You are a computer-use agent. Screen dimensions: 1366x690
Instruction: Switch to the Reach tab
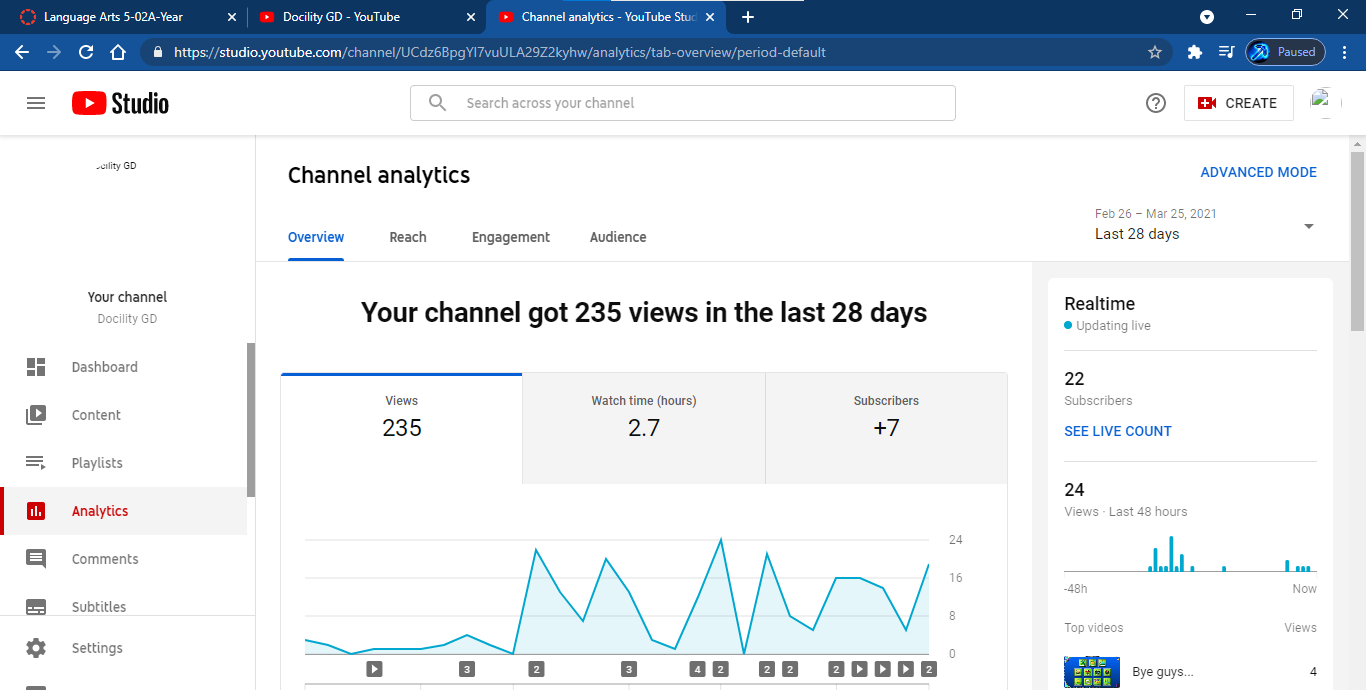408,237
